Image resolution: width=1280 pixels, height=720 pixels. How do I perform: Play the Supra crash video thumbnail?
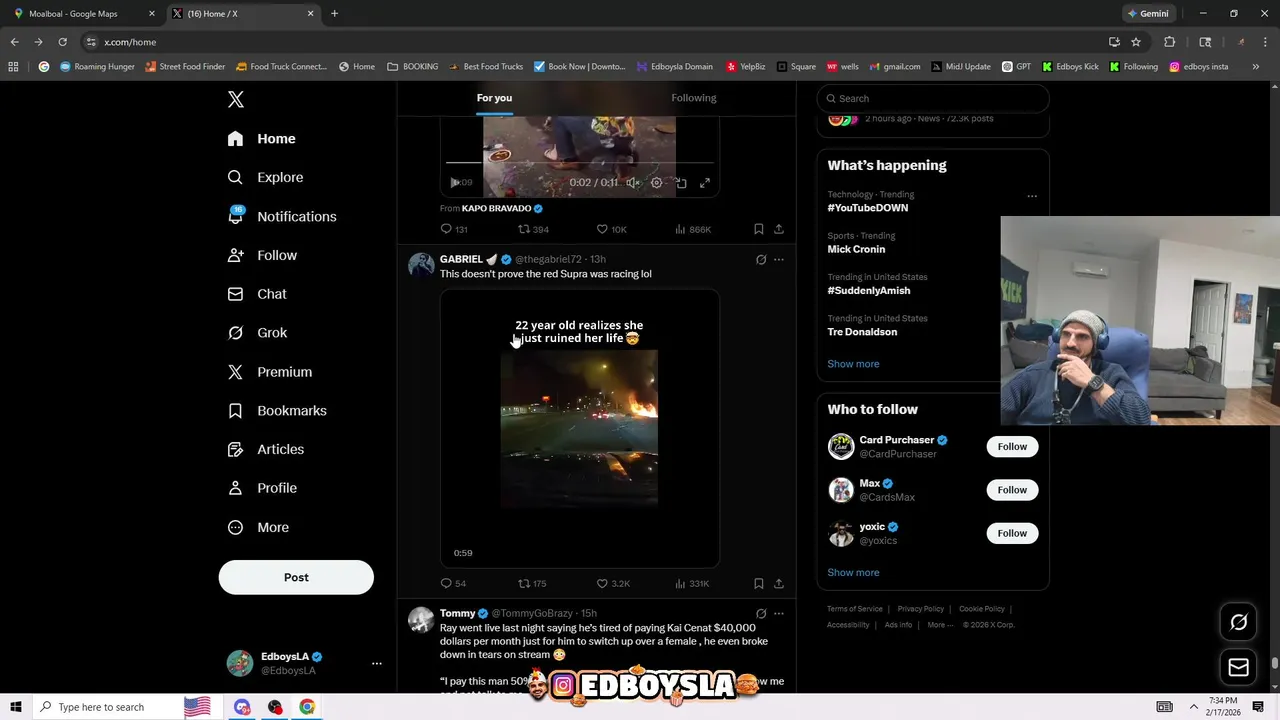[580, 428]
